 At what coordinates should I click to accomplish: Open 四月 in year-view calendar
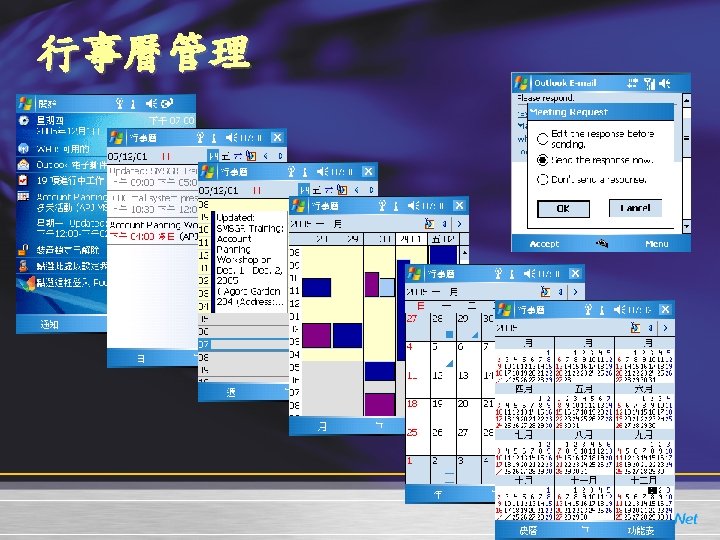[524, 389]
